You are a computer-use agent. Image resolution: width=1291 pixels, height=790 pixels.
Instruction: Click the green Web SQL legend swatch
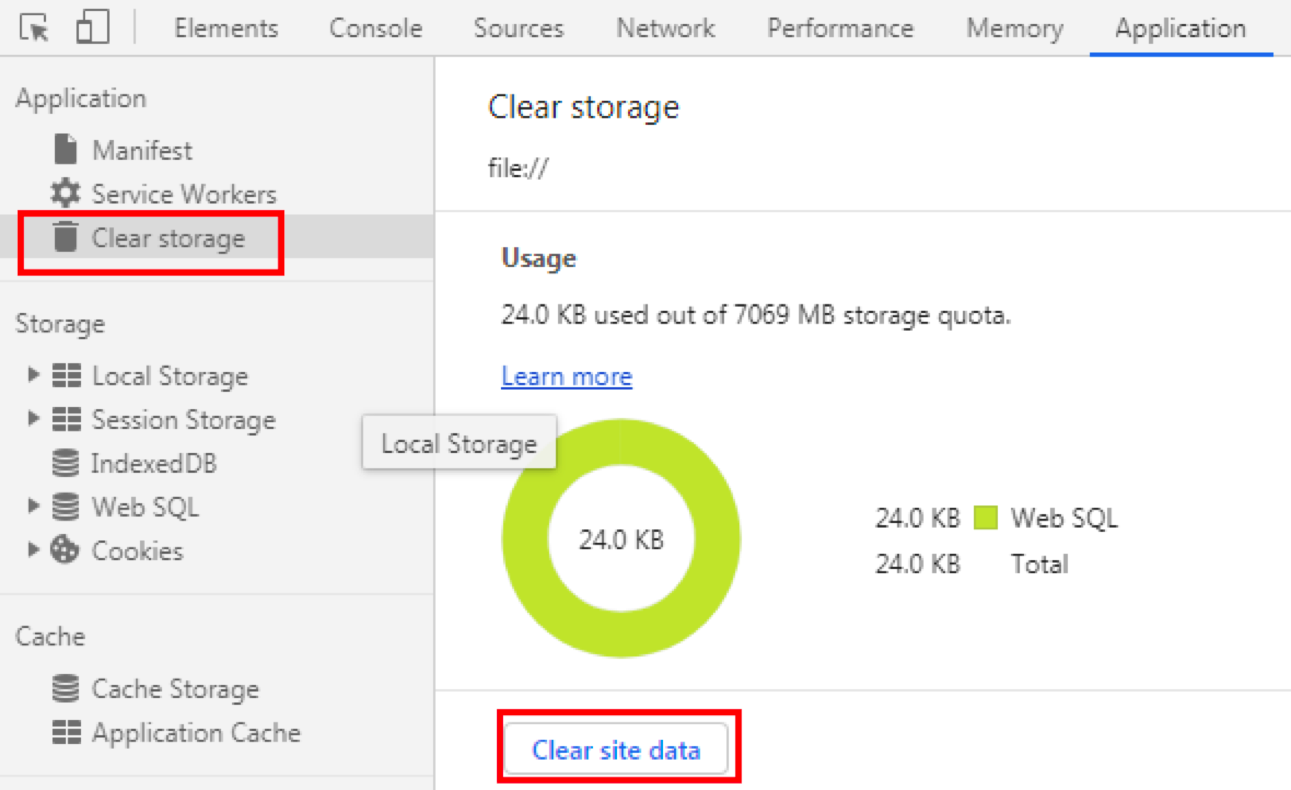tap(985, 518)
